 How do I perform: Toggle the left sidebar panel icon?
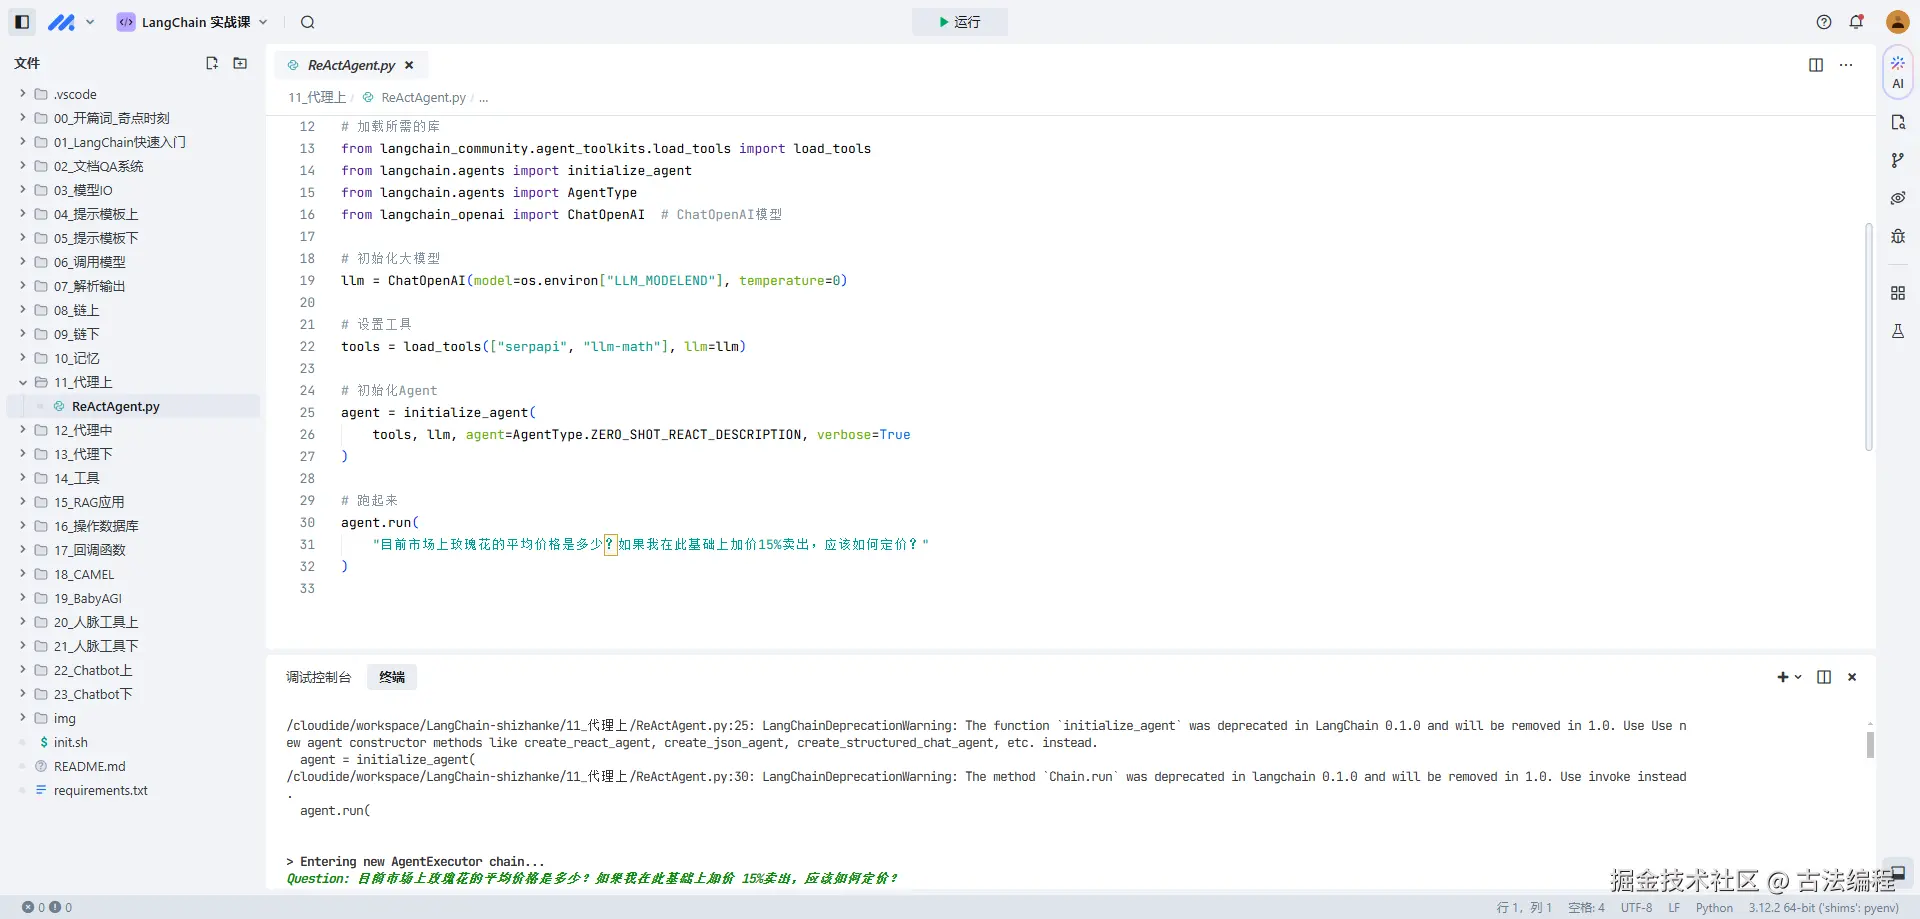[22, 22]
